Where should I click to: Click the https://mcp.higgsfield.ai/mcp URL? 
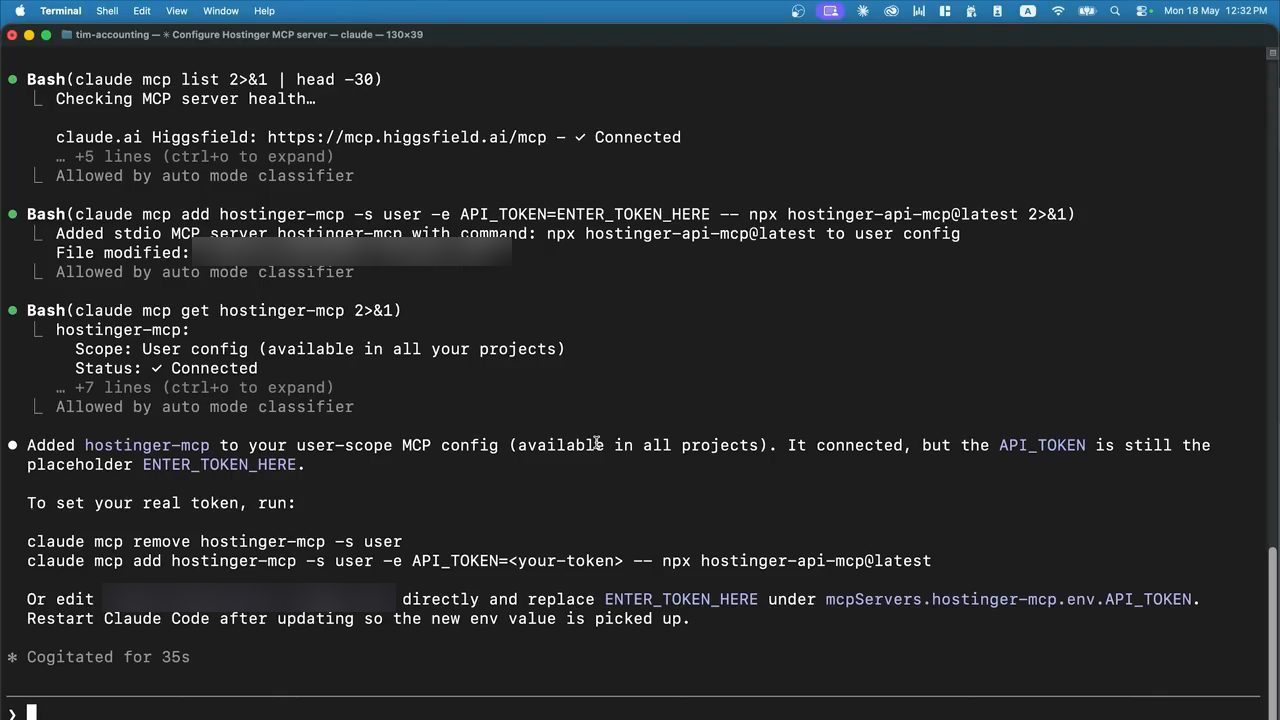[406, 137]
